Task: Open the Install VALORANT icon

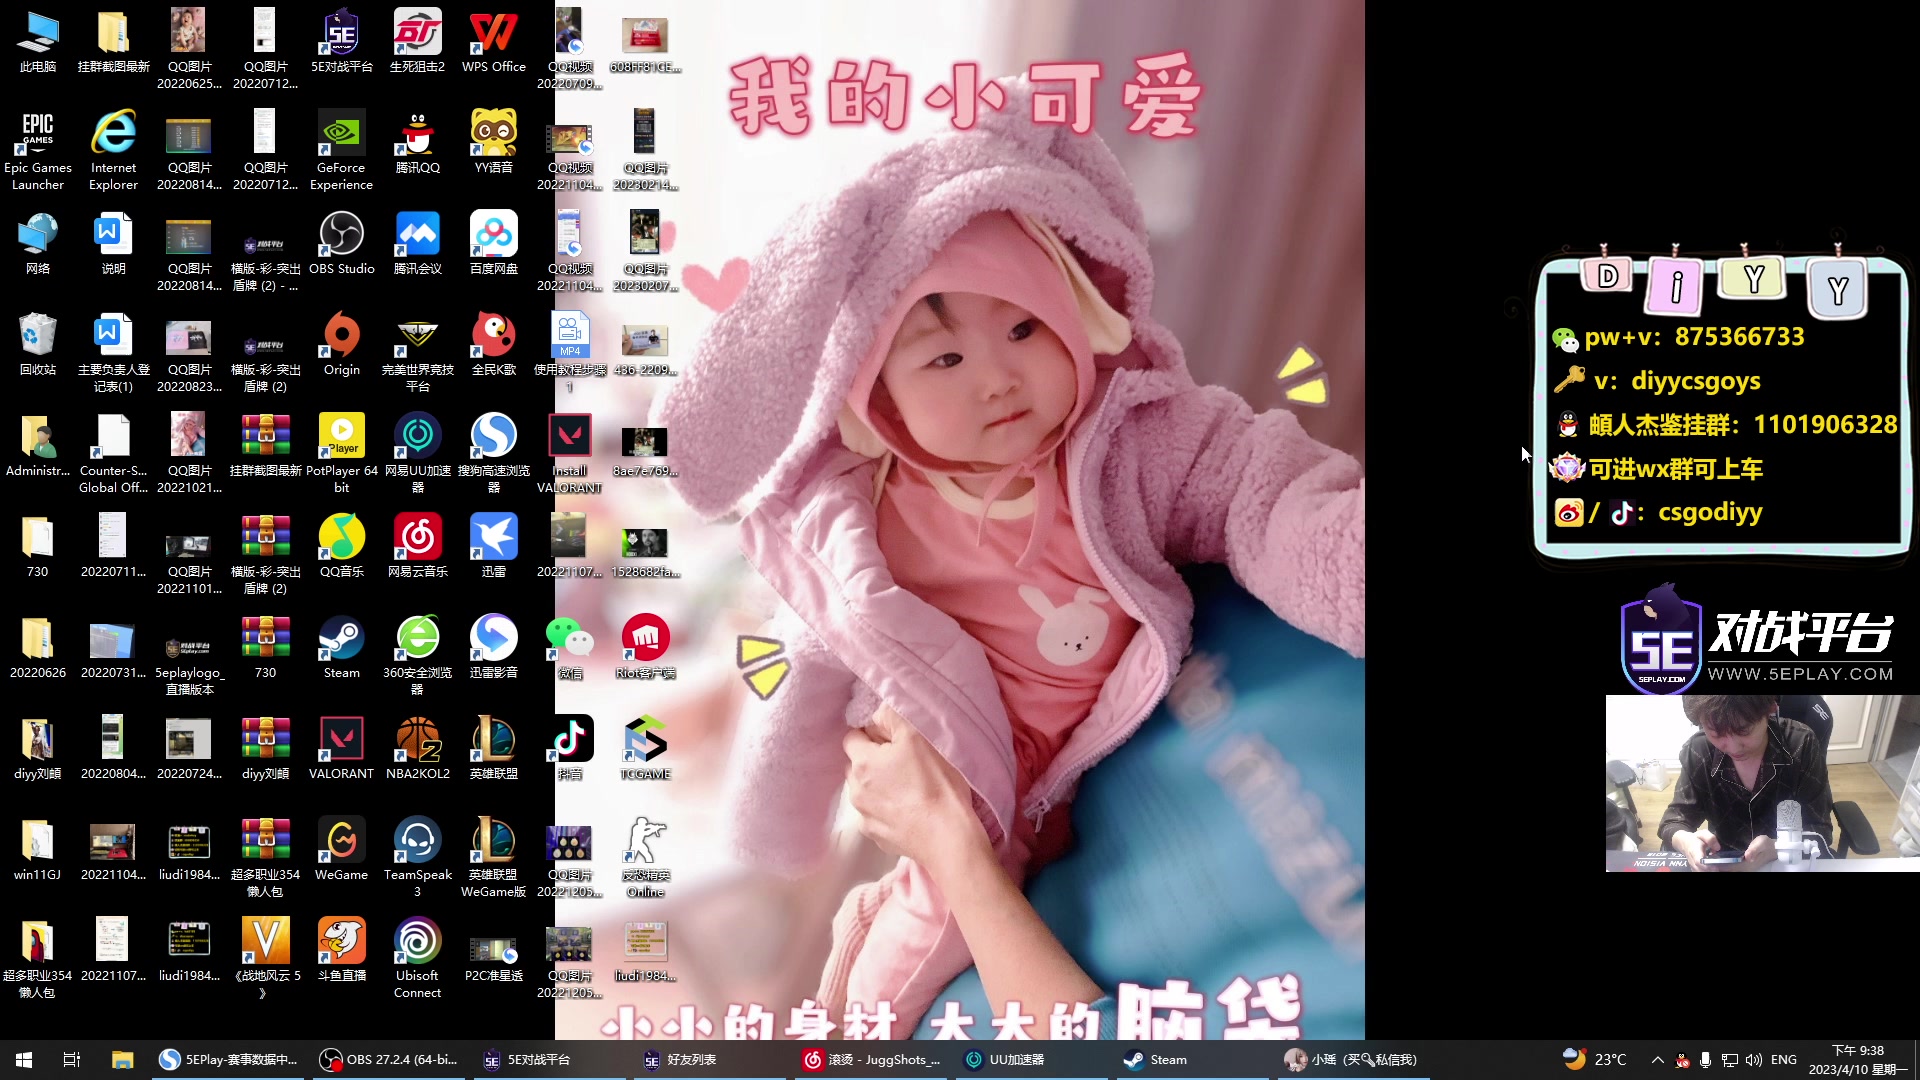Action: coord(570,453)
